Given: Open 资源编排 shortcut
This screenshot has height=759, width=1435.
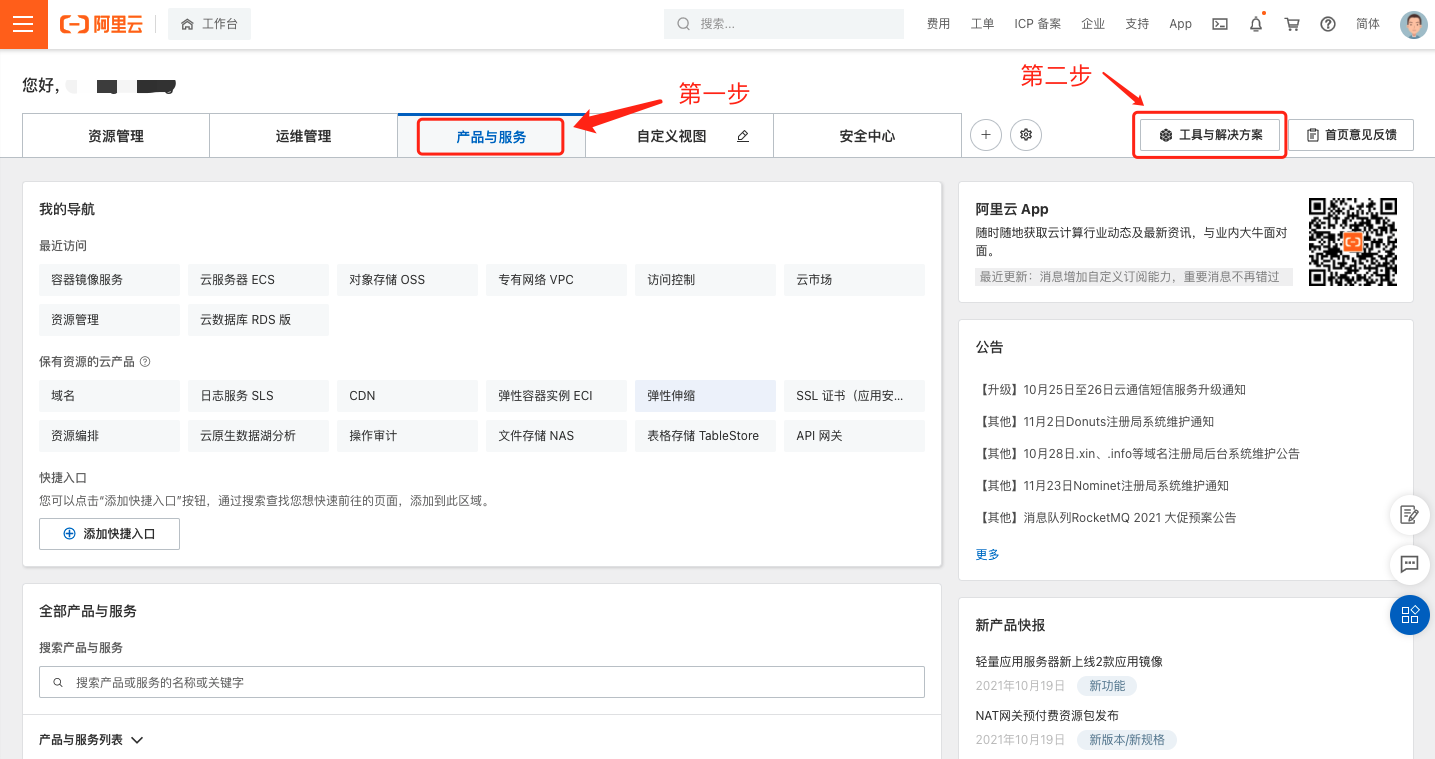Looking at the screenshot, I should tap(110, 436).
